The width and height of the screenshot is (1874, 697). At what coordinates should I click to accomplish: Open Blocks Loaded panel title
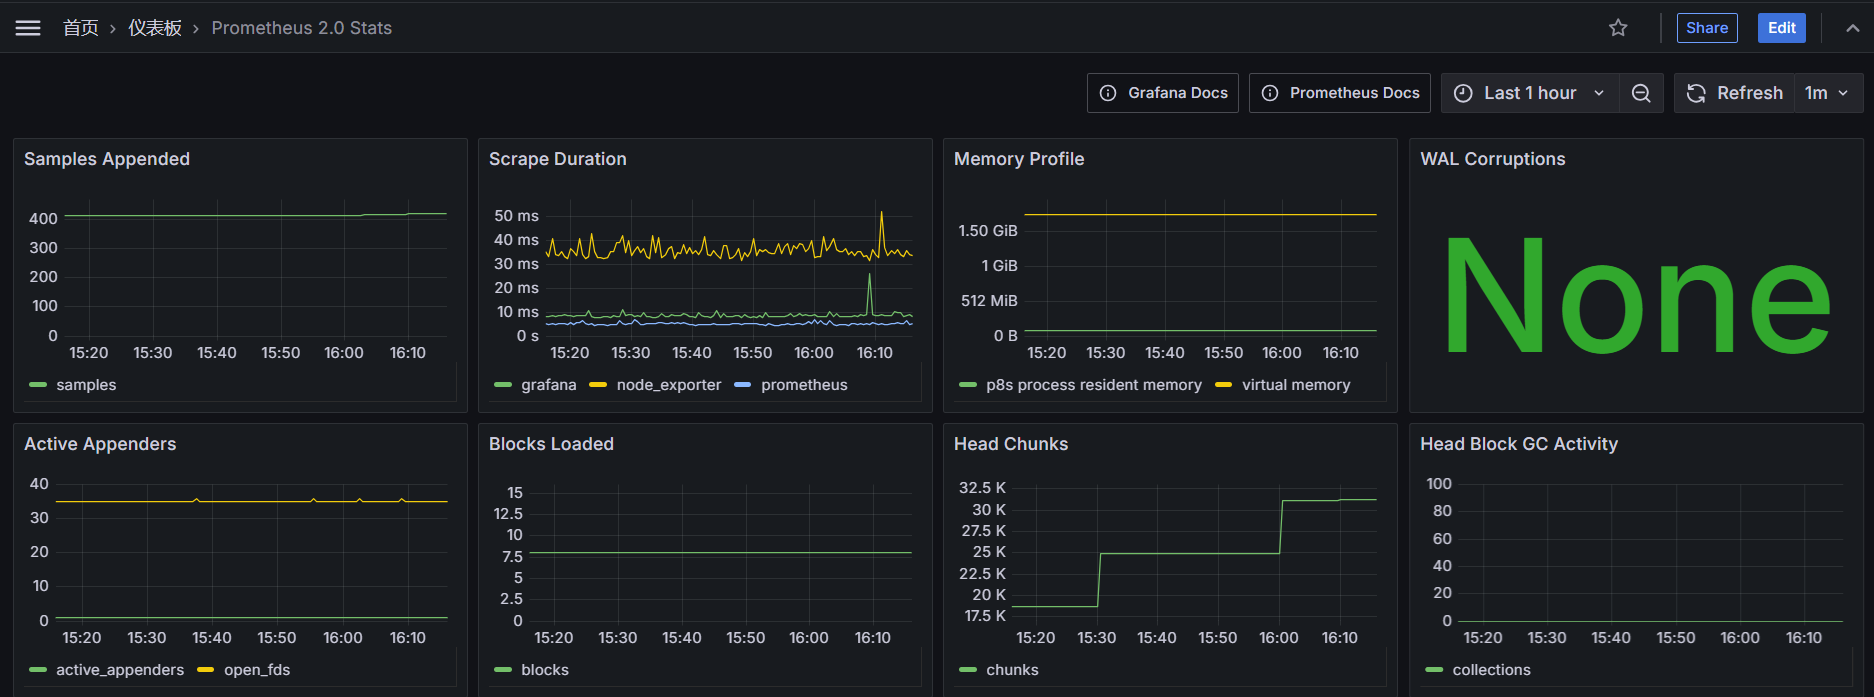(x=551, y=444)
